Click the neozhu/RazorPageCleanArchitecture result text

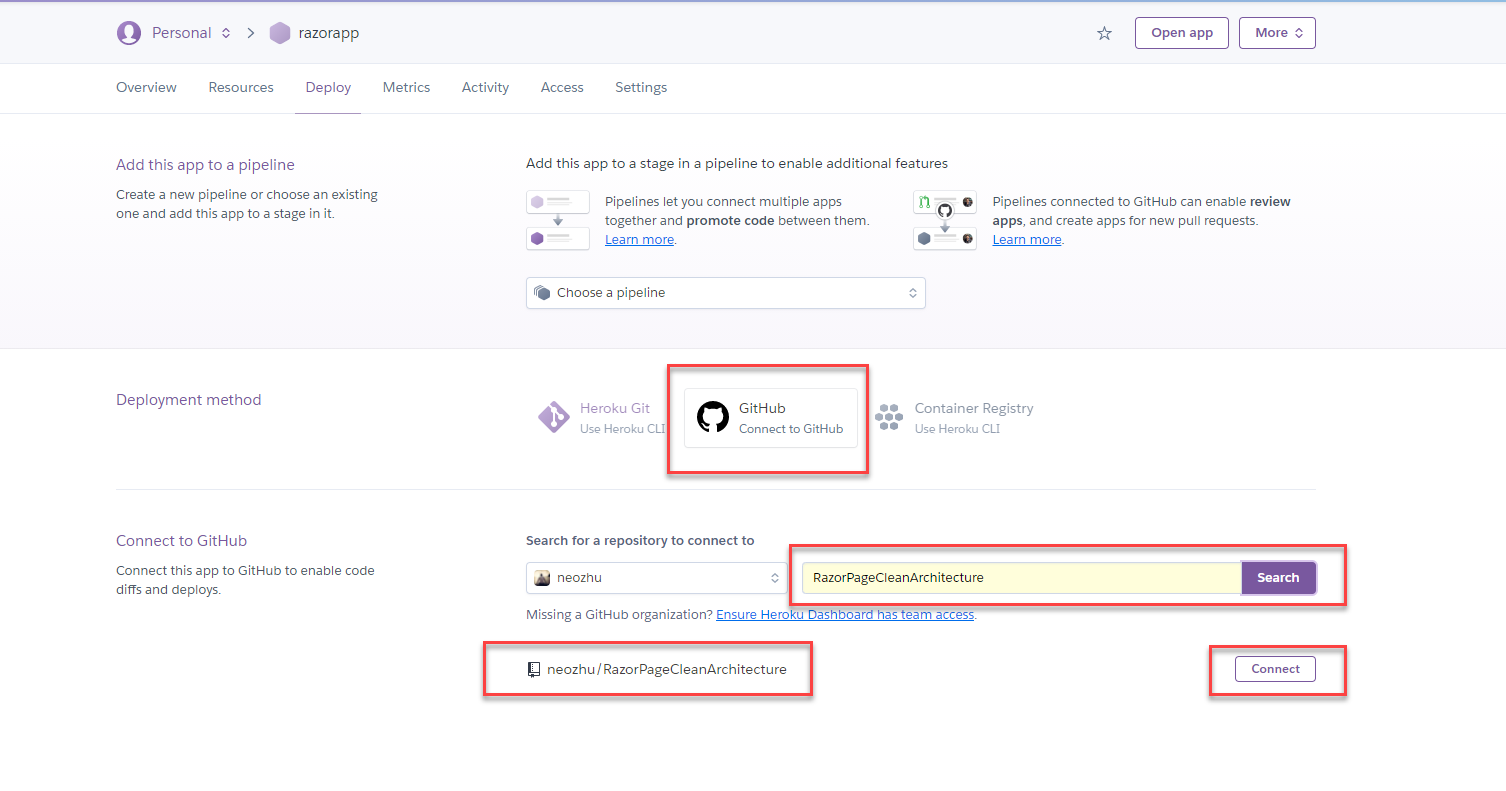(x=667, y=669)
